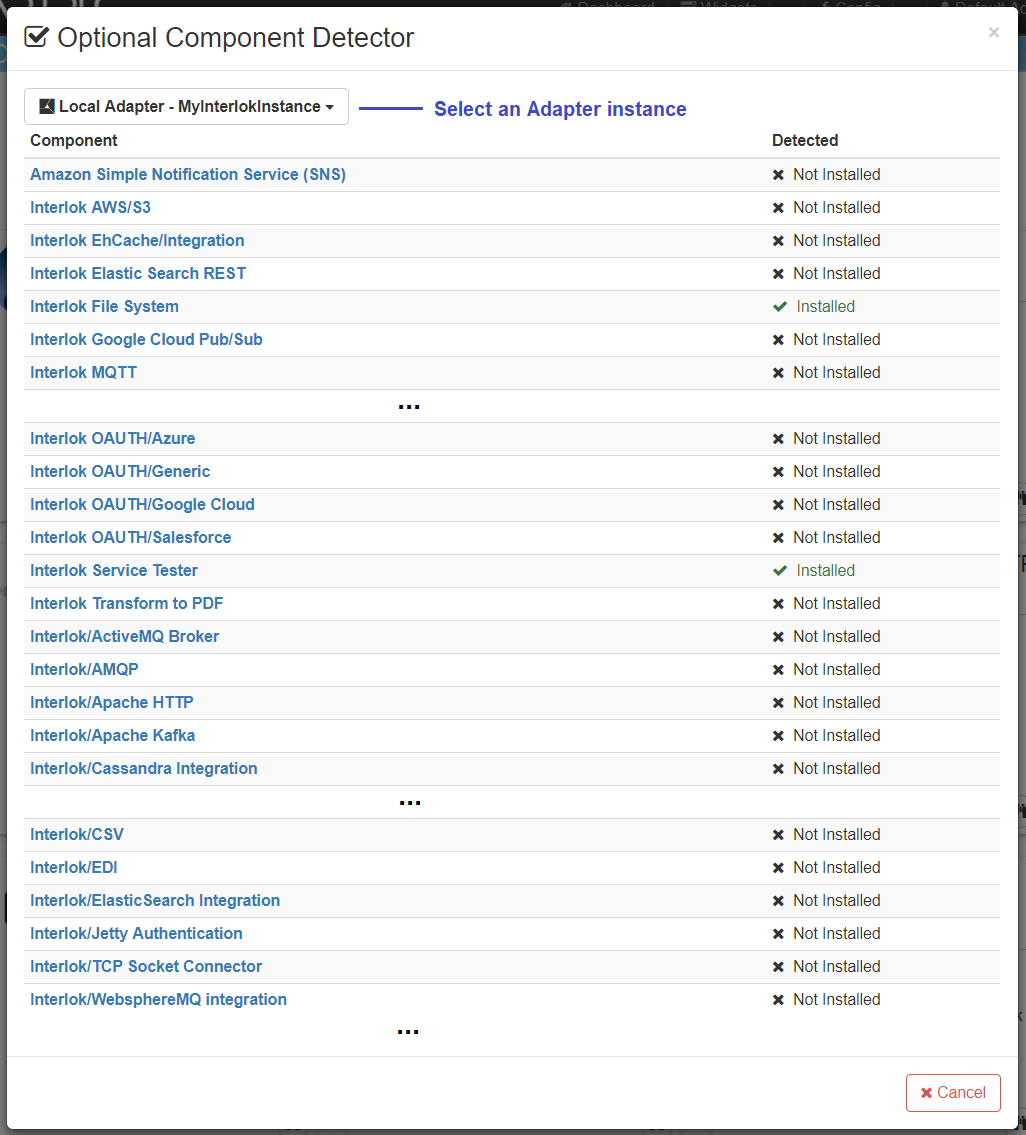Click the checkbox icon beside Optional Component Detector title
Image resolution: width=1026 pixels, height=1135 pixels.
tap(36, 37)
